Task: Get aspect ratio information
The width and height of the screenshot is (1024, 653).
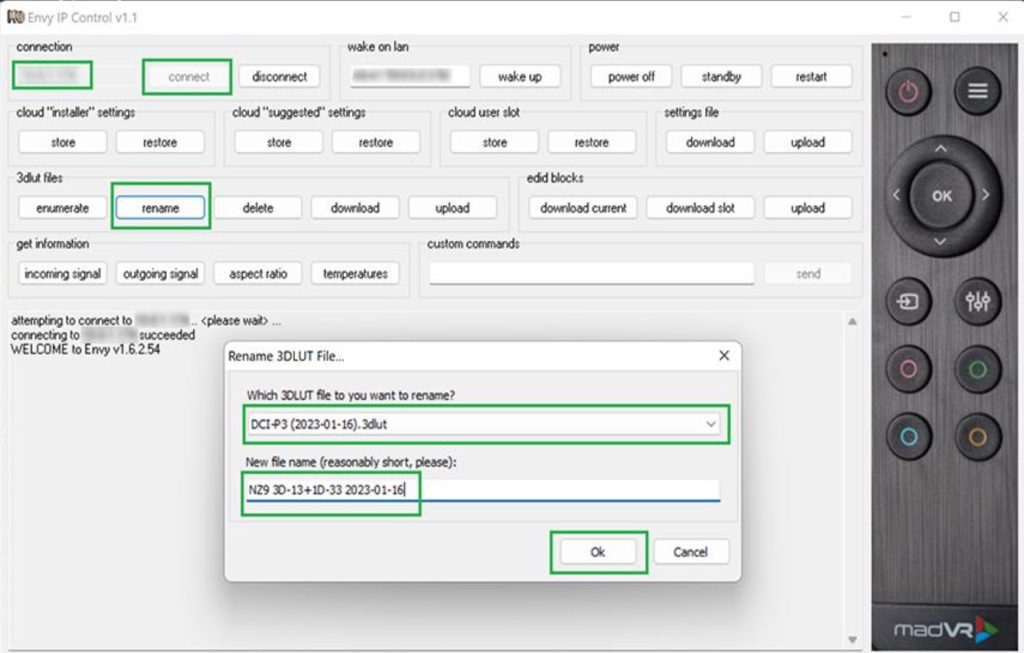Action: tap(258, 274)
